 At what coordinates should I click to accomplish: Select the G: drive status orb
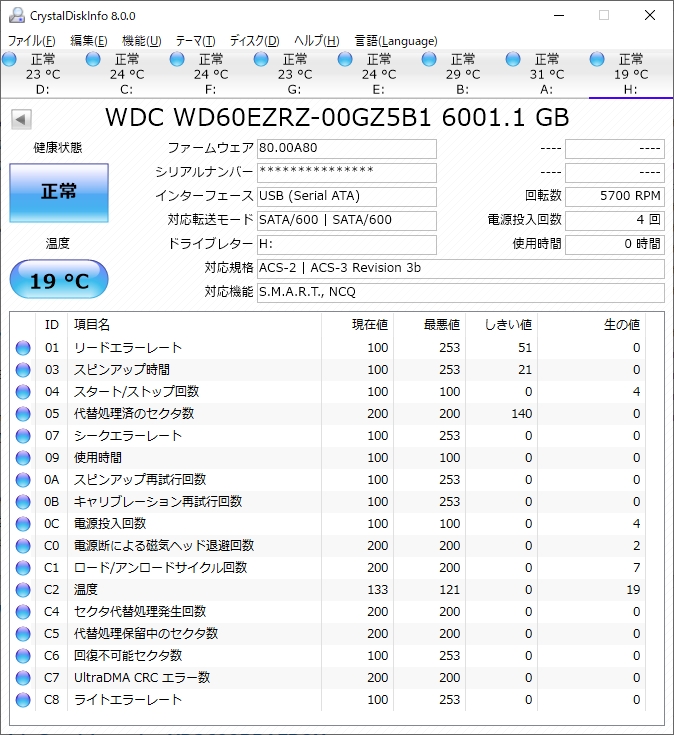(261, 60)
